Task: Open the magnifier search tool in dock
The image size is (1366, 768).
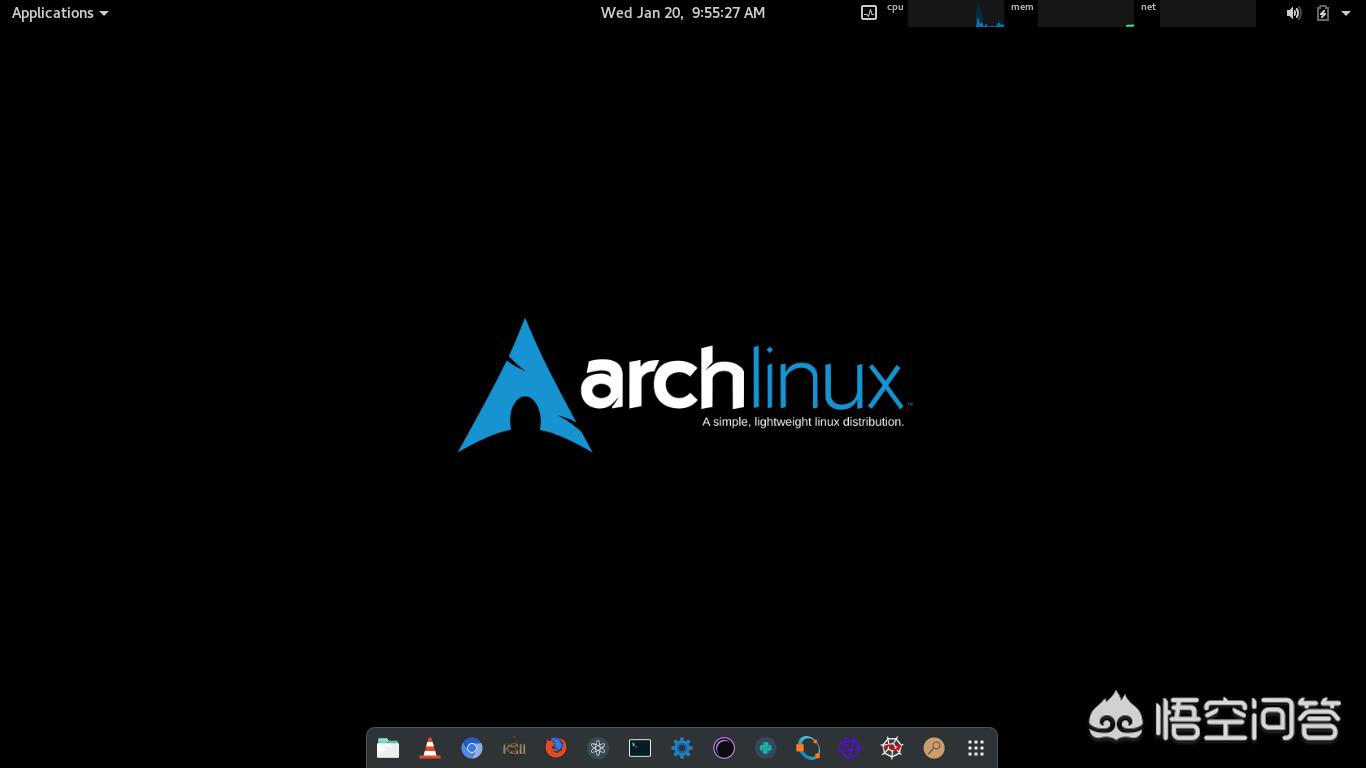Action: [x=934, y=748]
